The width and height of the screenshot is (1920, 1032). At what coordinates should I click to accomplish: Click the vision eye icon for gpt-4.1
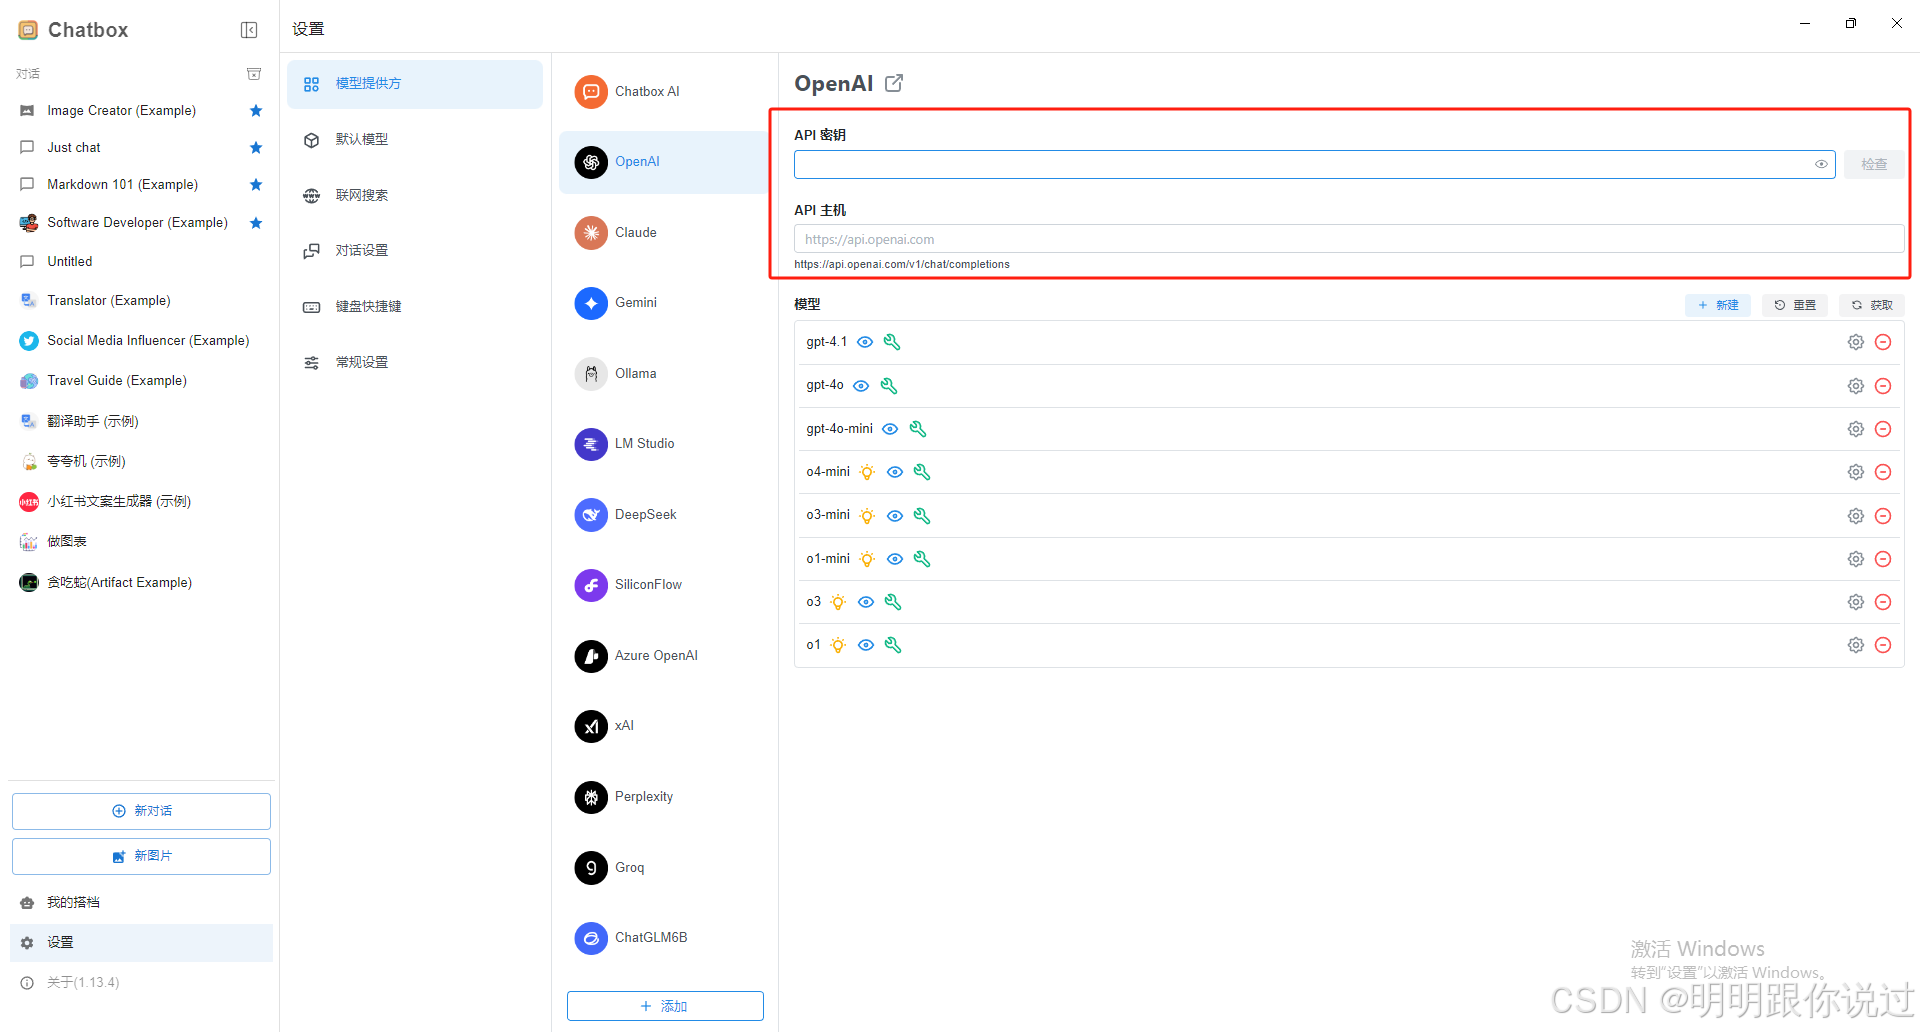(x=865, y=342)
